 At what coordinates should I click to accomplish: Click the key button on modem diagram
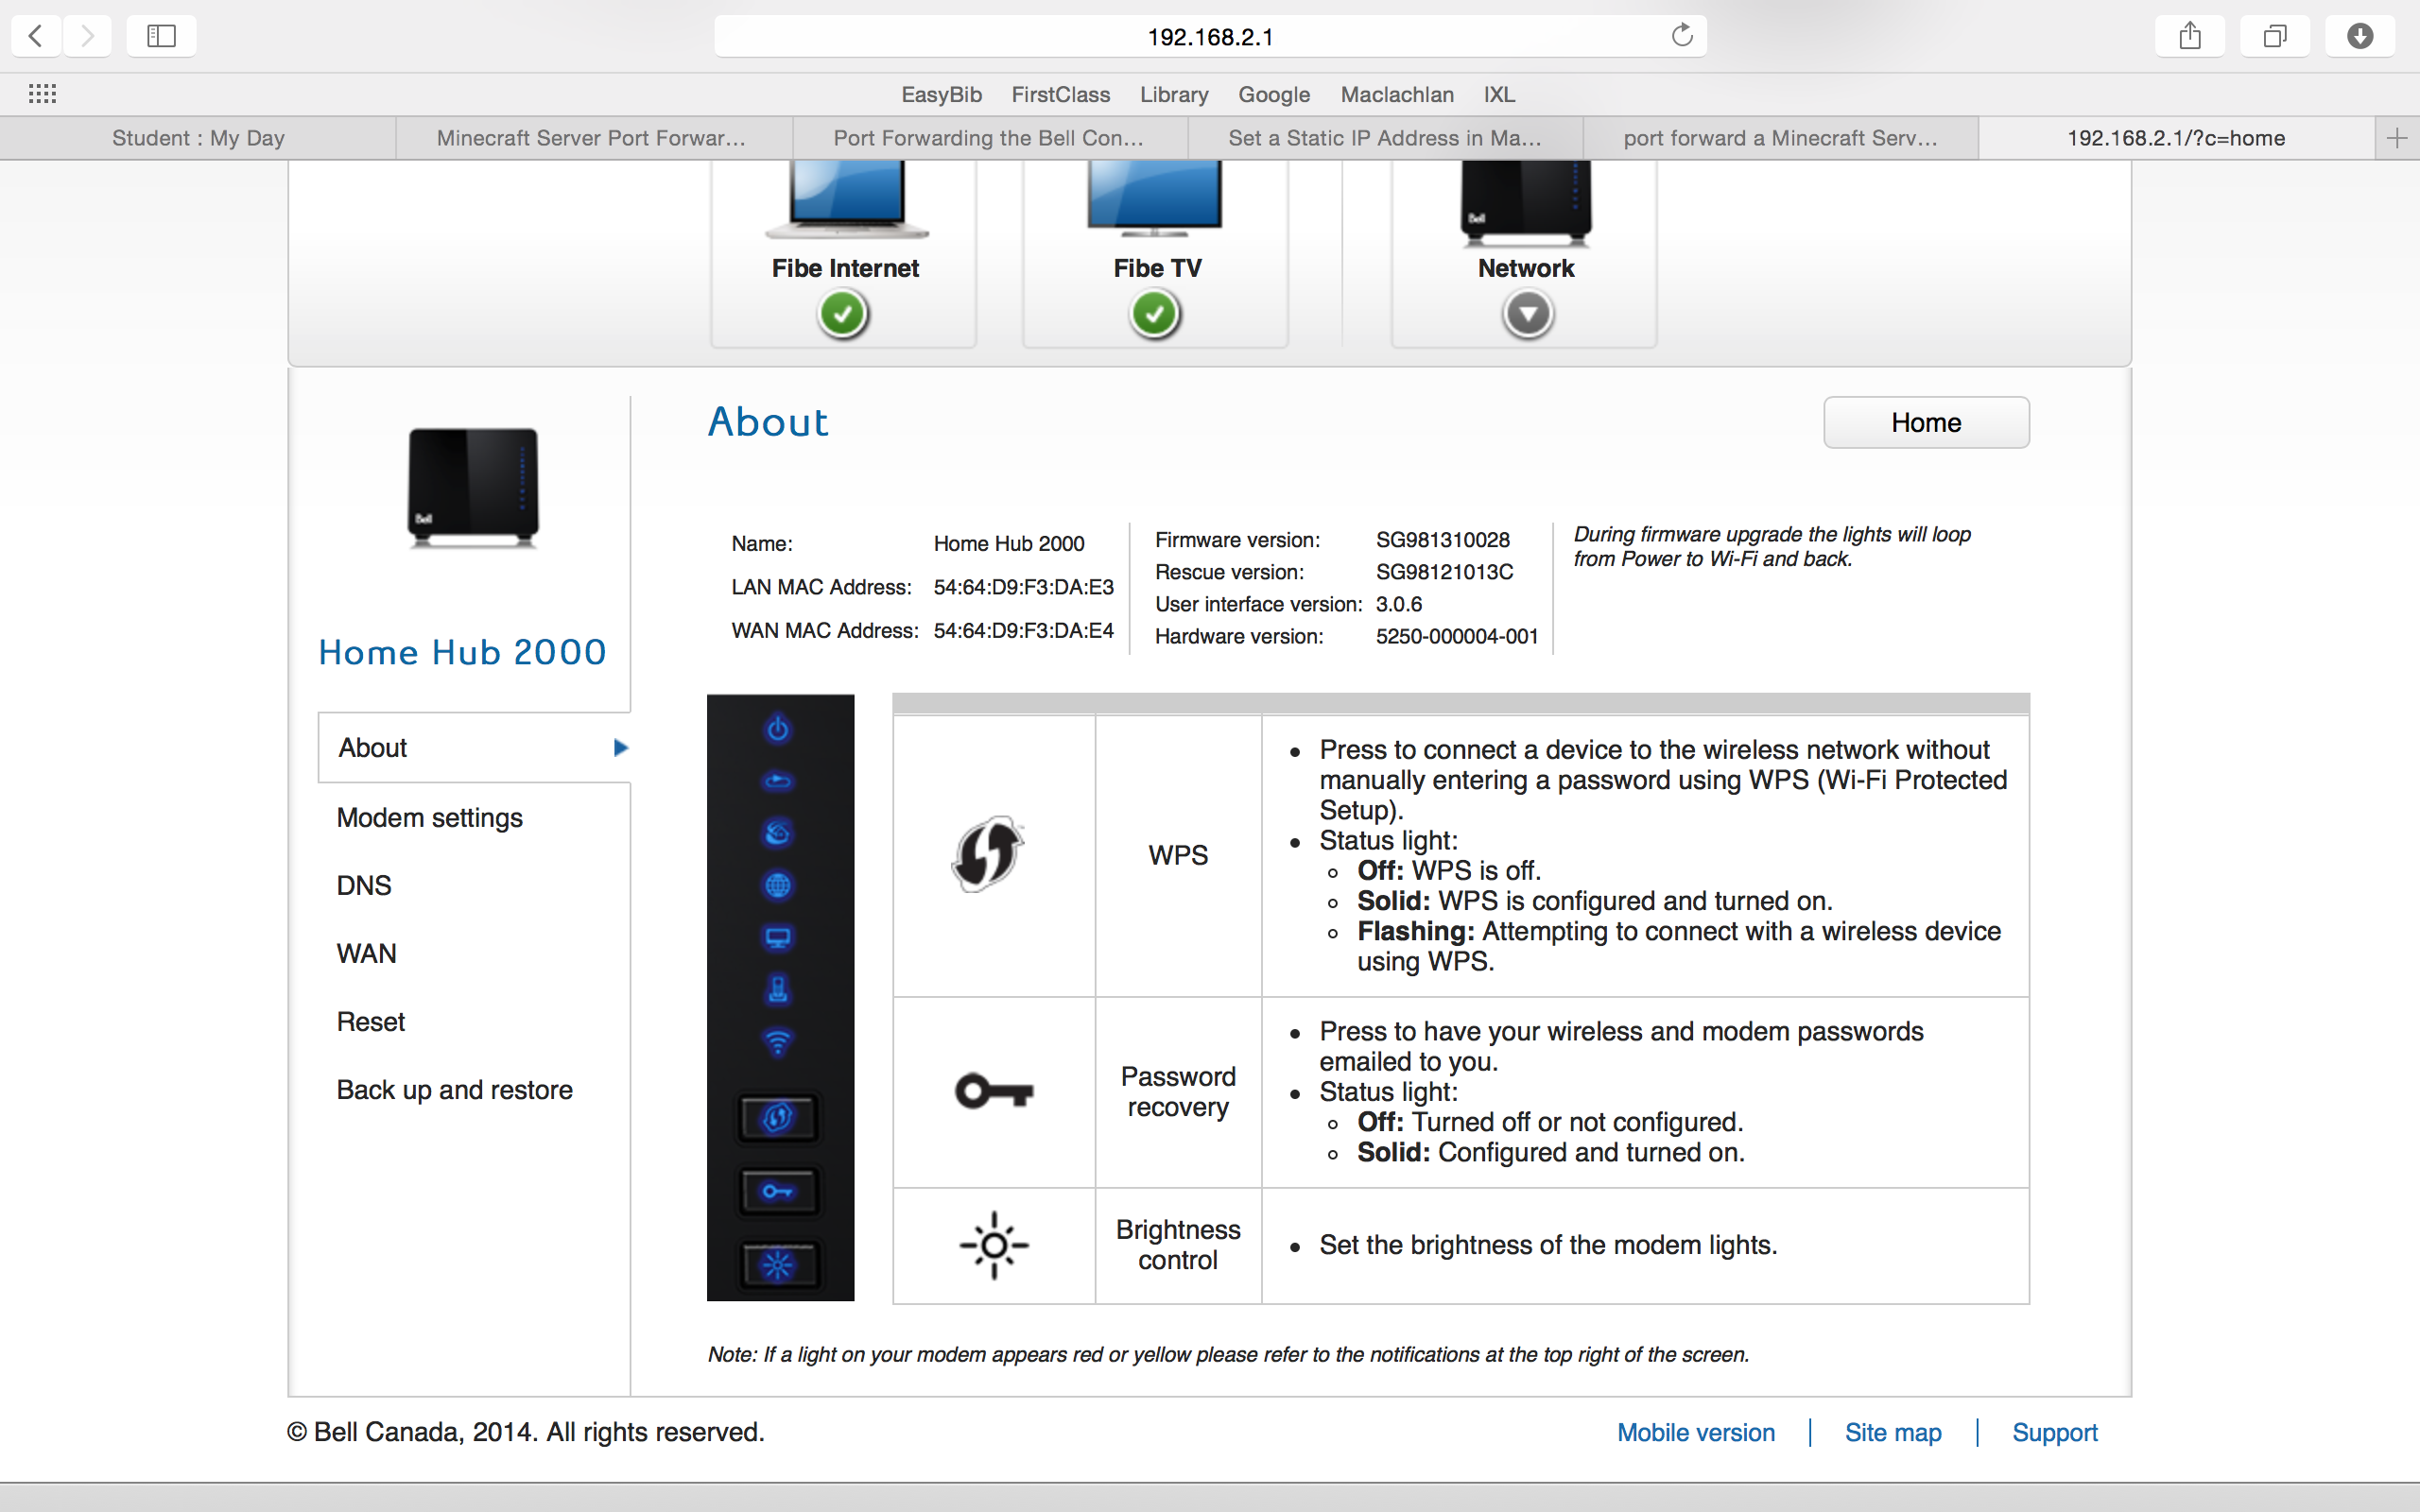[x=778, y=1191]
